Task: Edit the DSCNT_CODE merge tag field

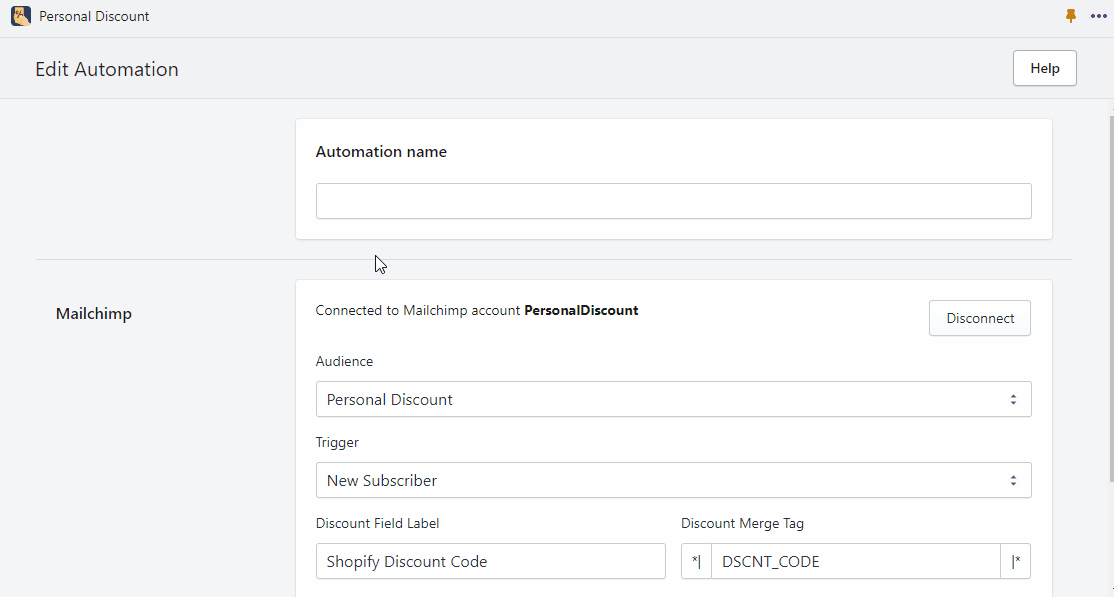Action: coord(855,561)
